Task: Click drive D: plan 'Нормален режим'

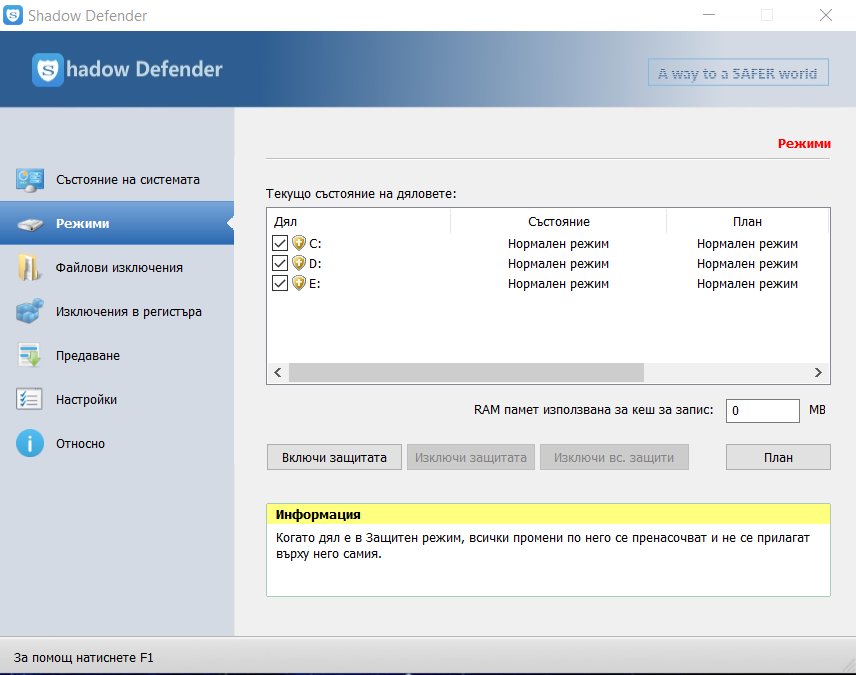Action: tap(747, 264)
